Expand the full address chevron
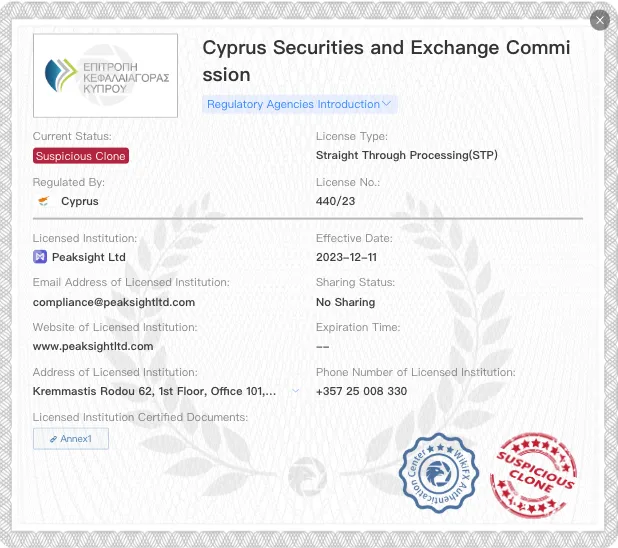Viewport: 618px width, 548px height. 296,391
